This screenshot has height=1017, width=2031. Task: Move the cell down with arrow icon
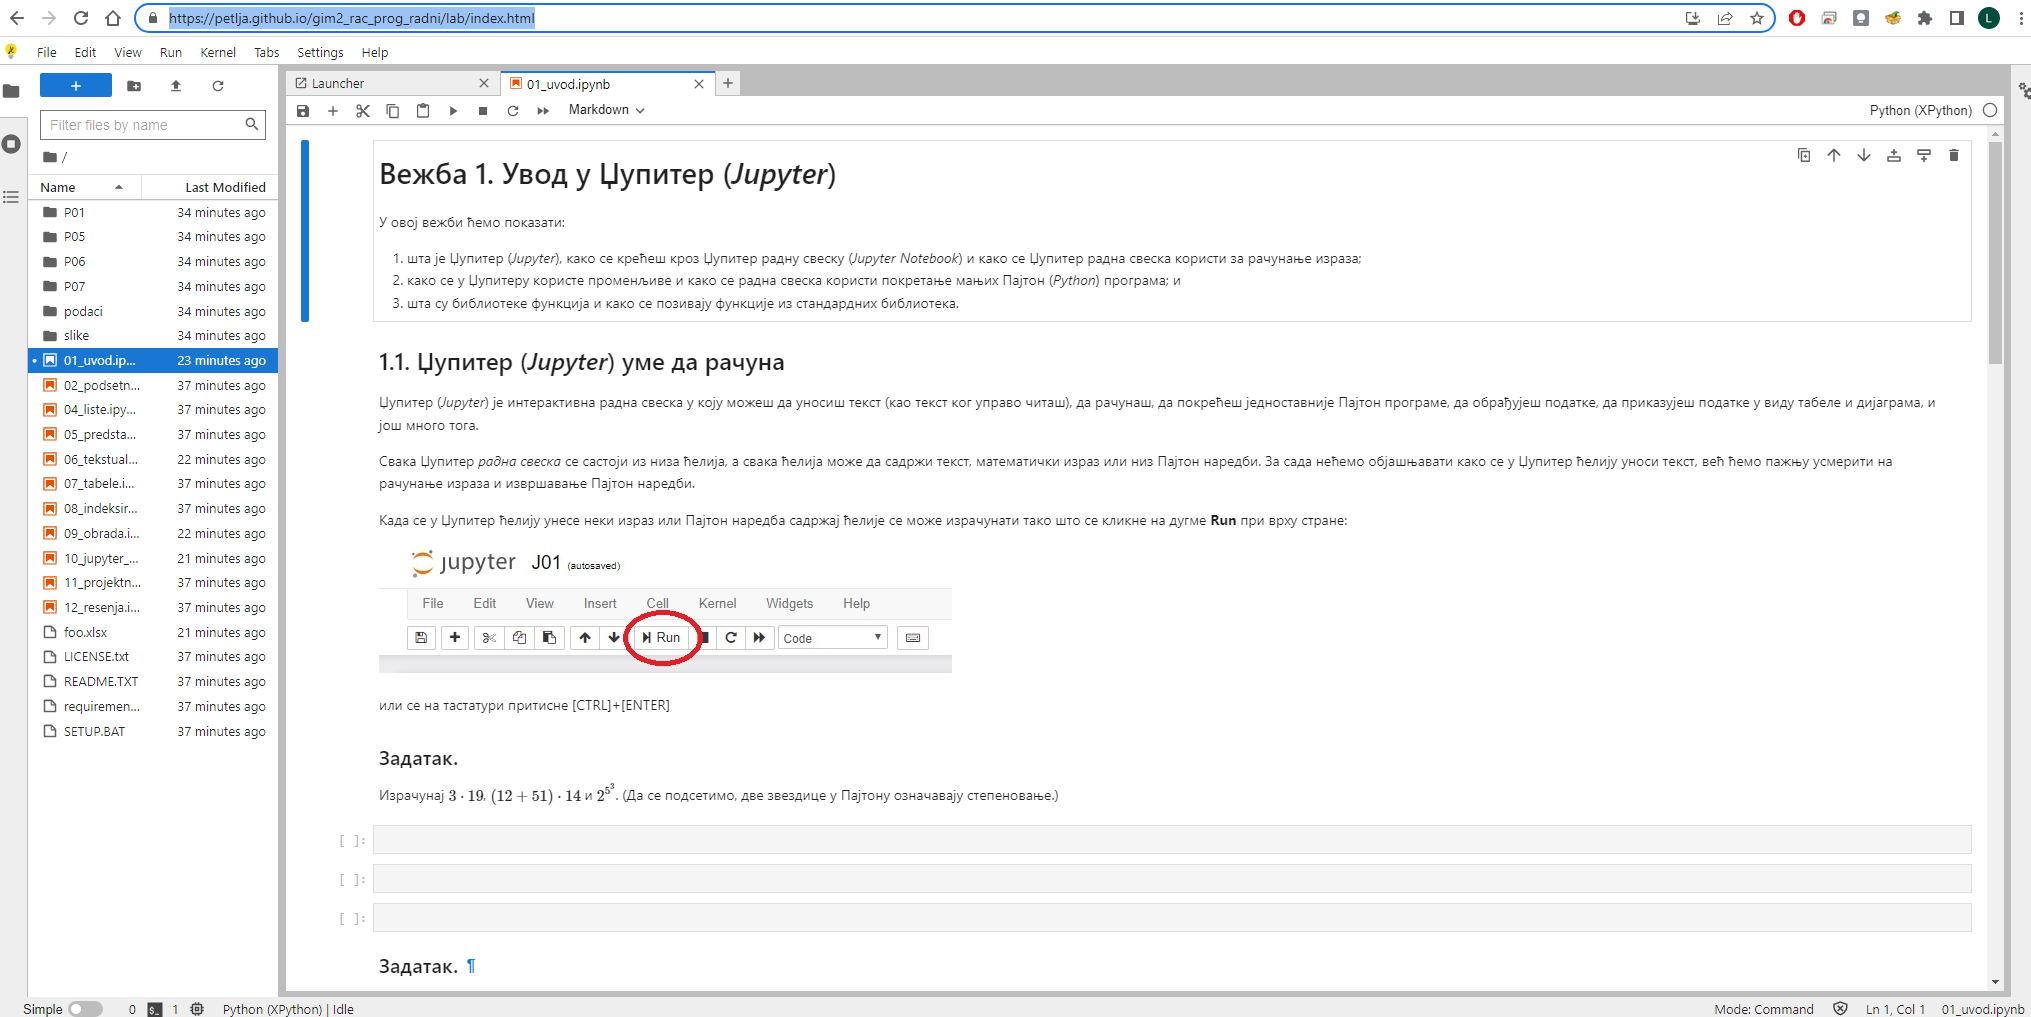pos(1863,155)
